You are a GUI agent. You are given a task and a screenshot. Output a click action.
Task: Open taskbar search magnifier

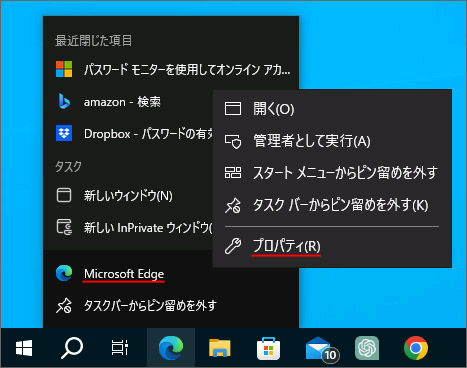(x=72, y=348)
